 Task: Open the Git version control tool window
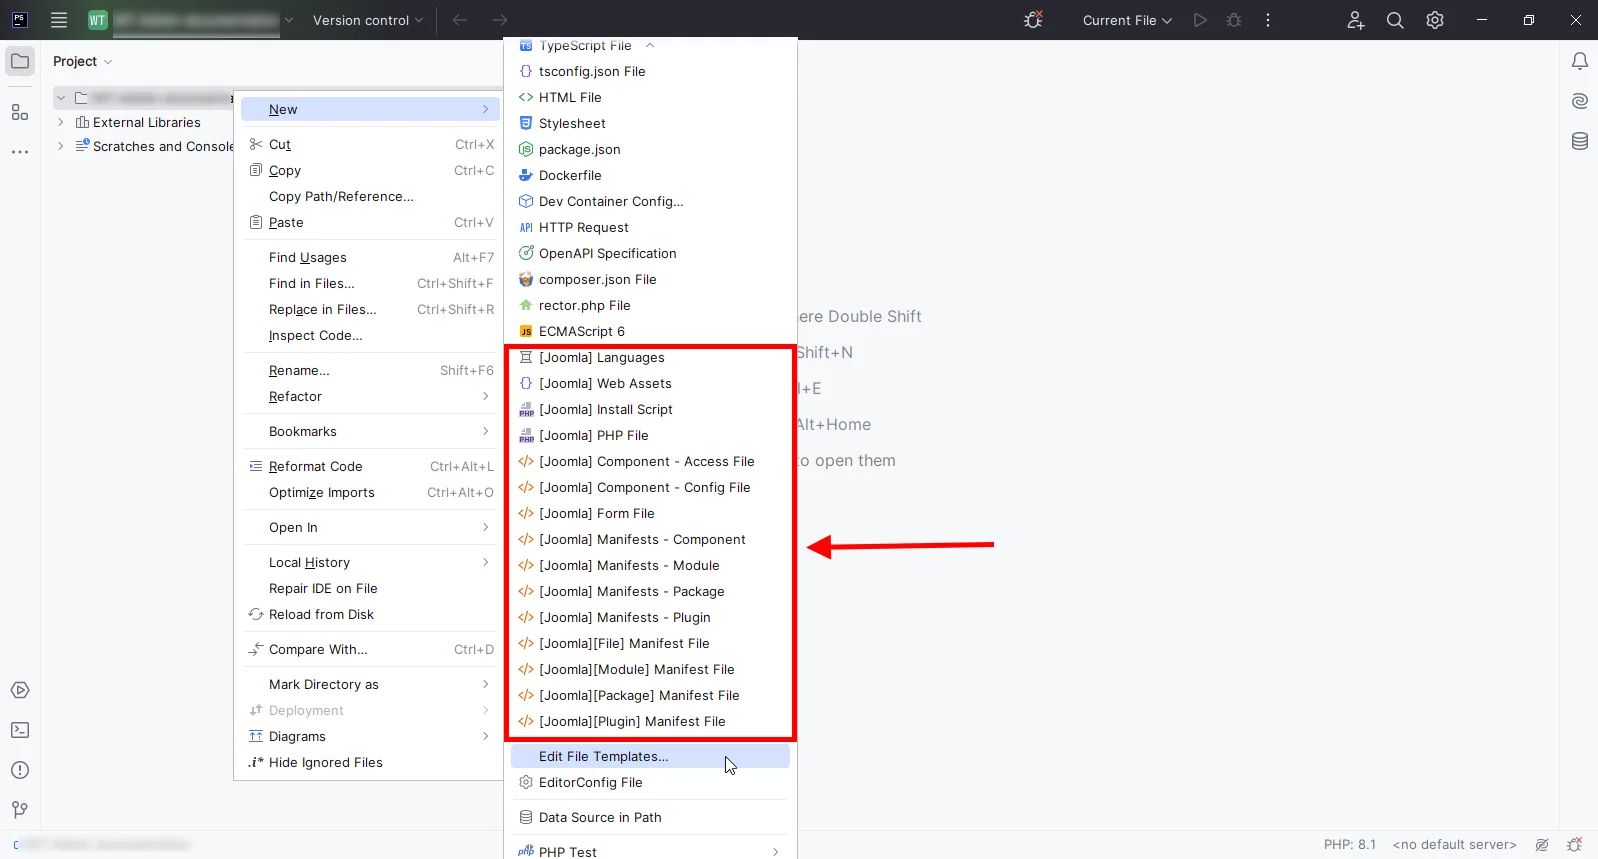20,810
